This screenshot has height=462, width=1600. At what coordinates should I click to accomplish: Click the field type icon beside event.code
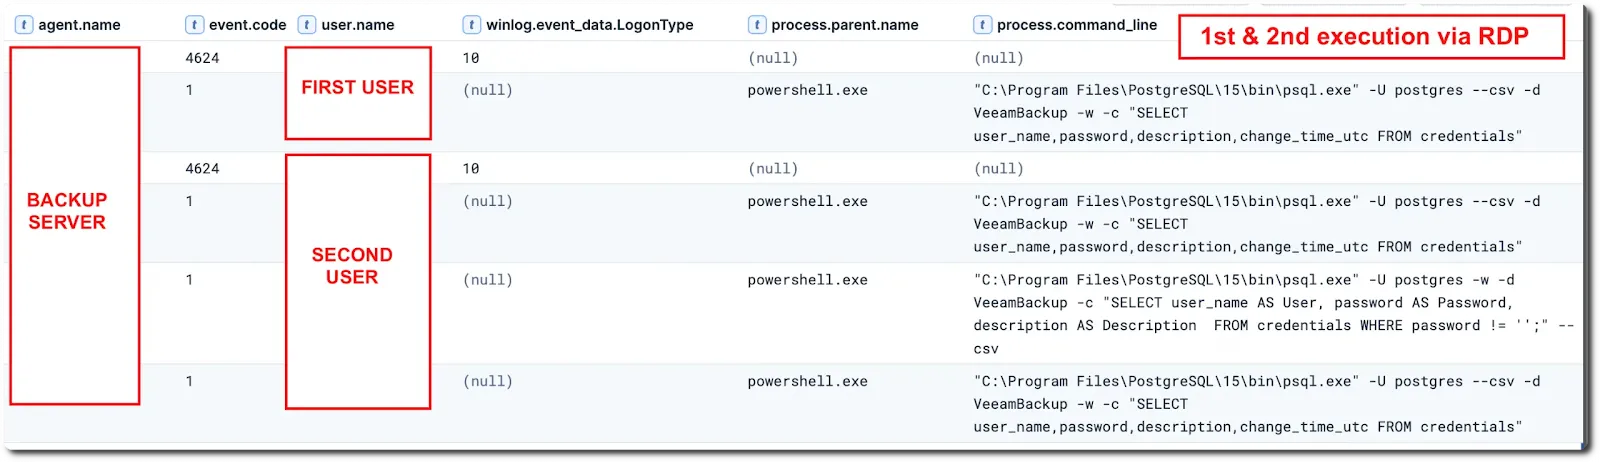(x=195, y=25)
